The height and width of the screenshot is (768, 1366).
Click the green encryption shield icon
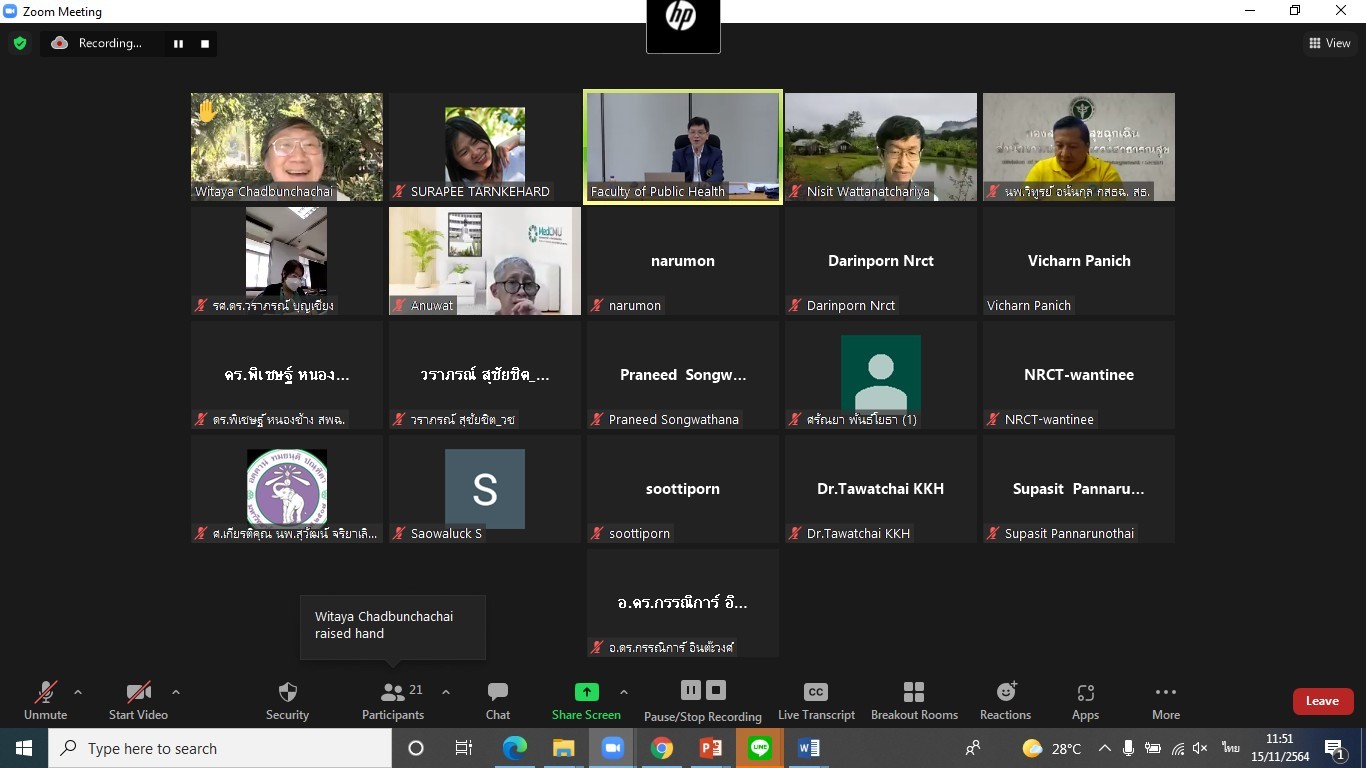[x=20, y=43]
